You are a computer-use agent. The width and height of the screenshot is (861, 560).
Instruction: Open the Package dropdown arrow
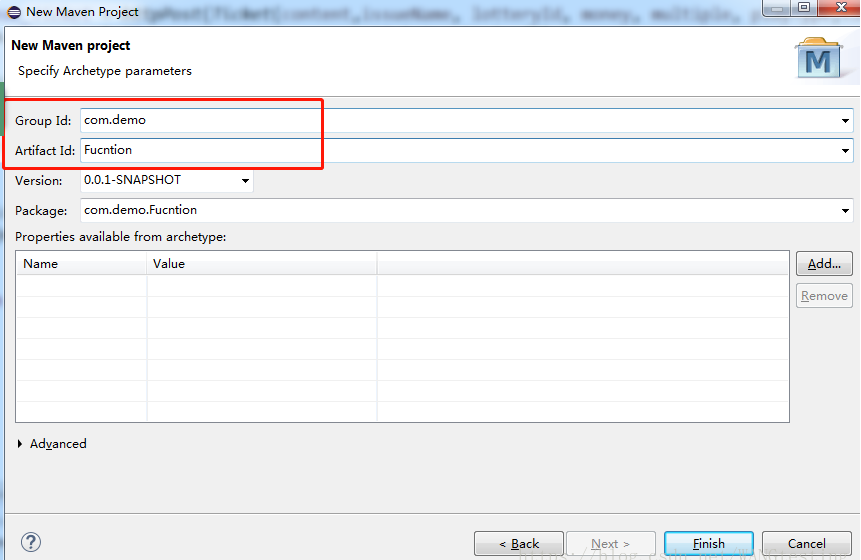(845, 210)
